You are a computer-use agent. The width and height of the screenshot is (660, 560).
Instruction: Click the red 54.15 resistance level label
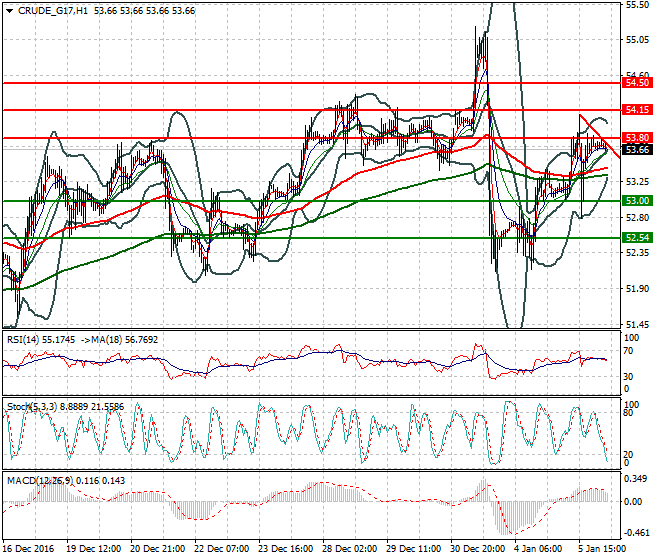(x=638, y=110)
